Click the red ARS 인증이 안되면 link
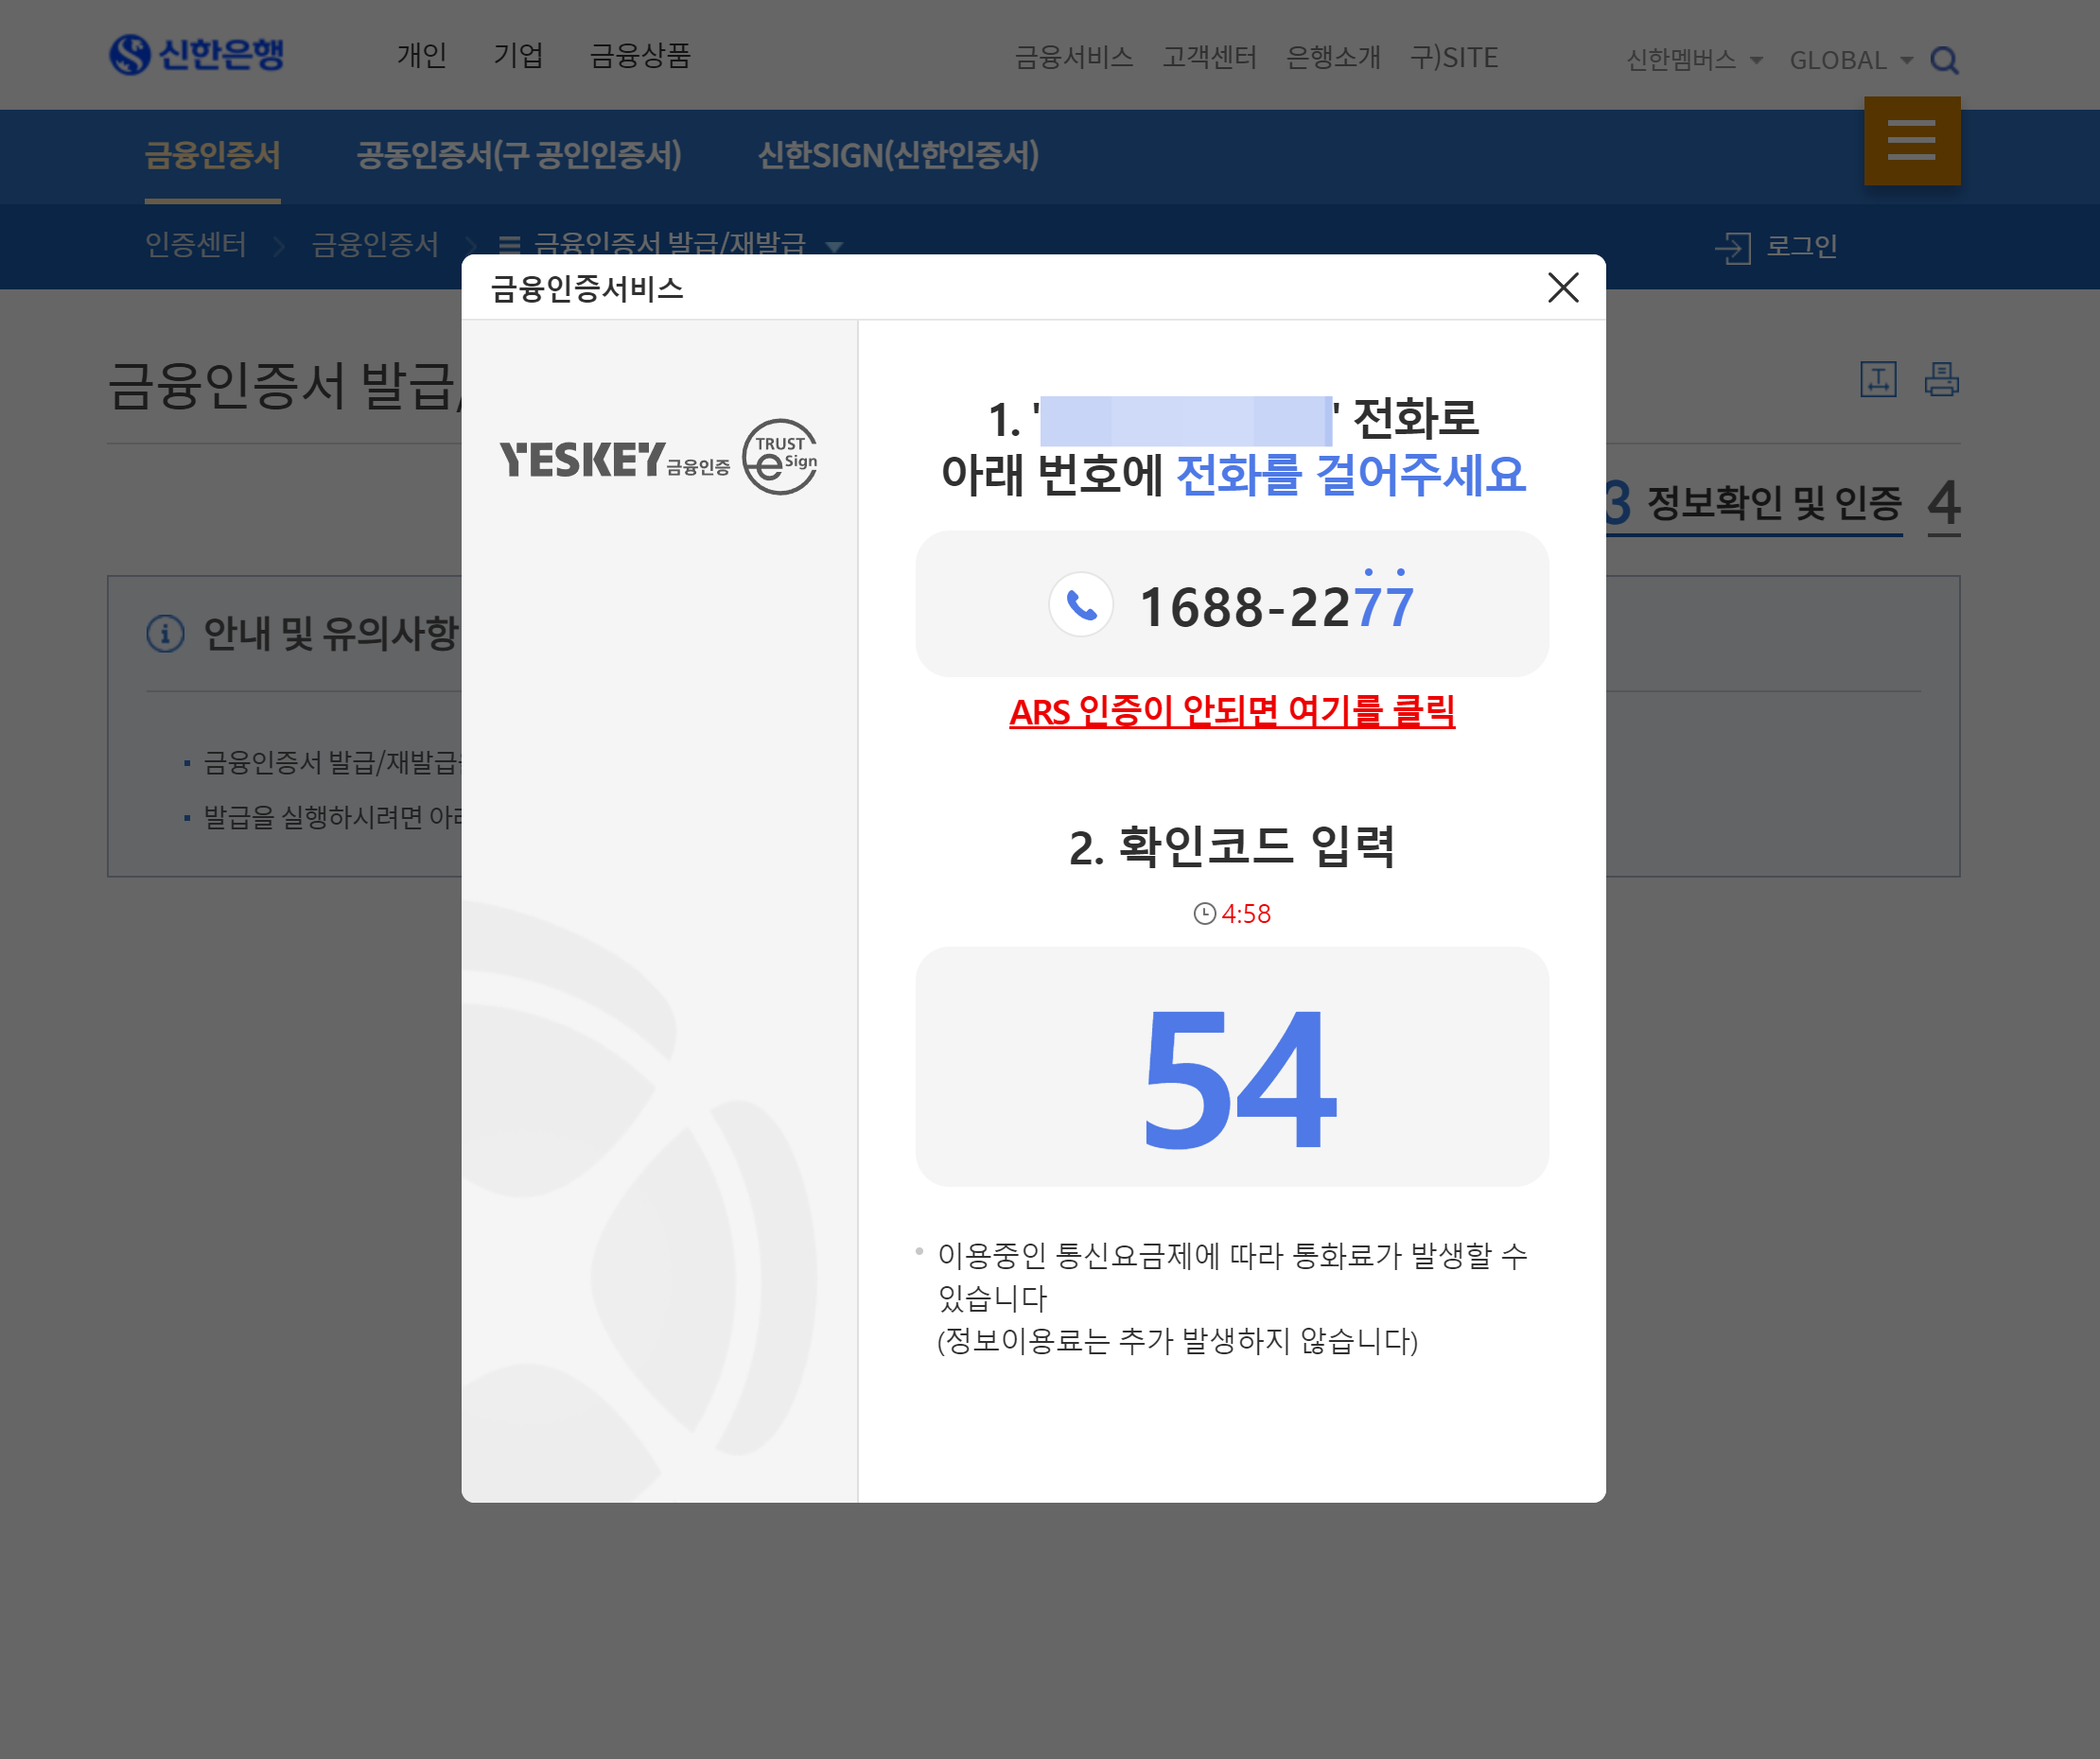 [1231, 711]
